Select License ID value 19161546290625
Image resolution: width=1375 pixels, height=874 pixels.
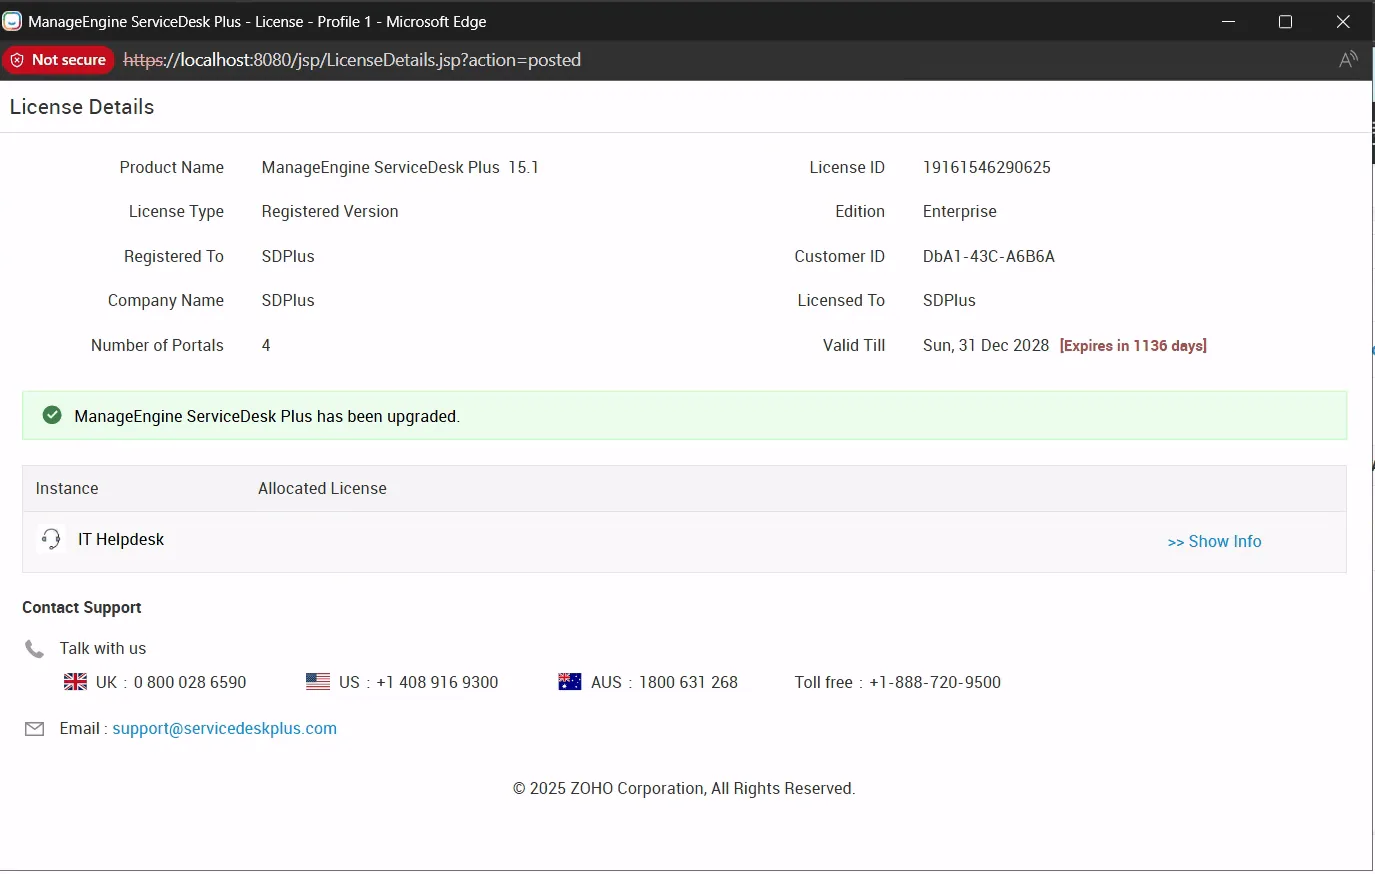coord(987,168)
